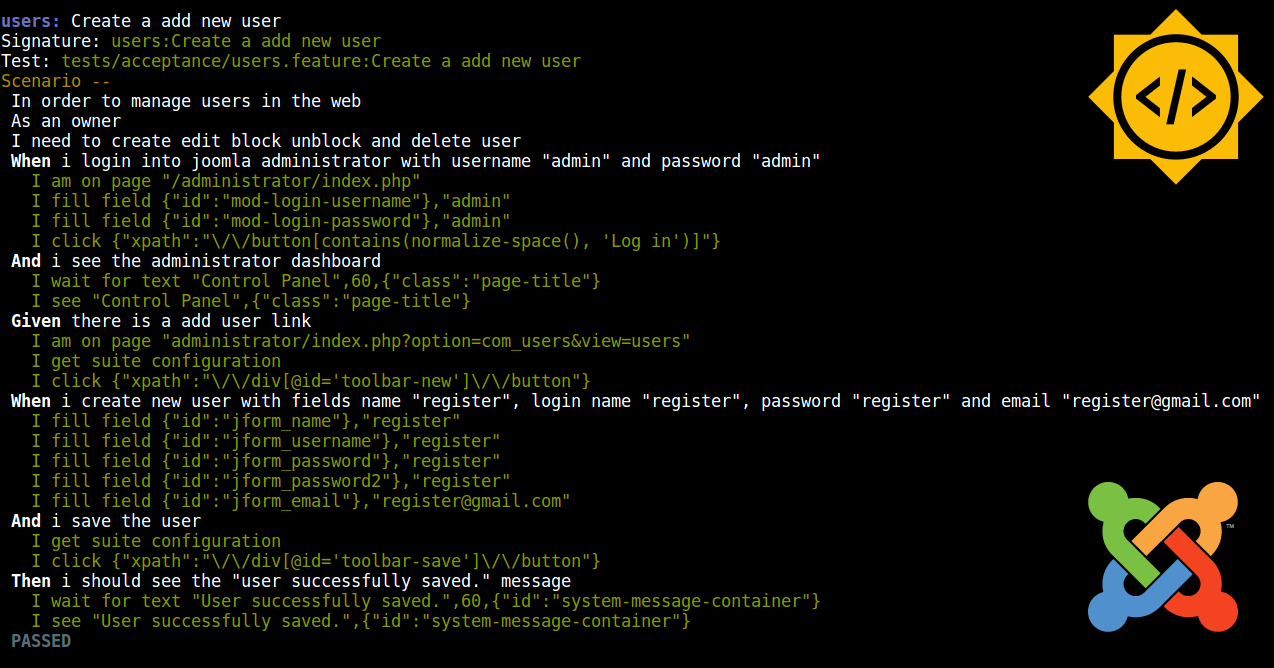This screenshot has height=668, width=1274.
Task: Click the jform_password2 fill field line
Action: coord(270,481)
